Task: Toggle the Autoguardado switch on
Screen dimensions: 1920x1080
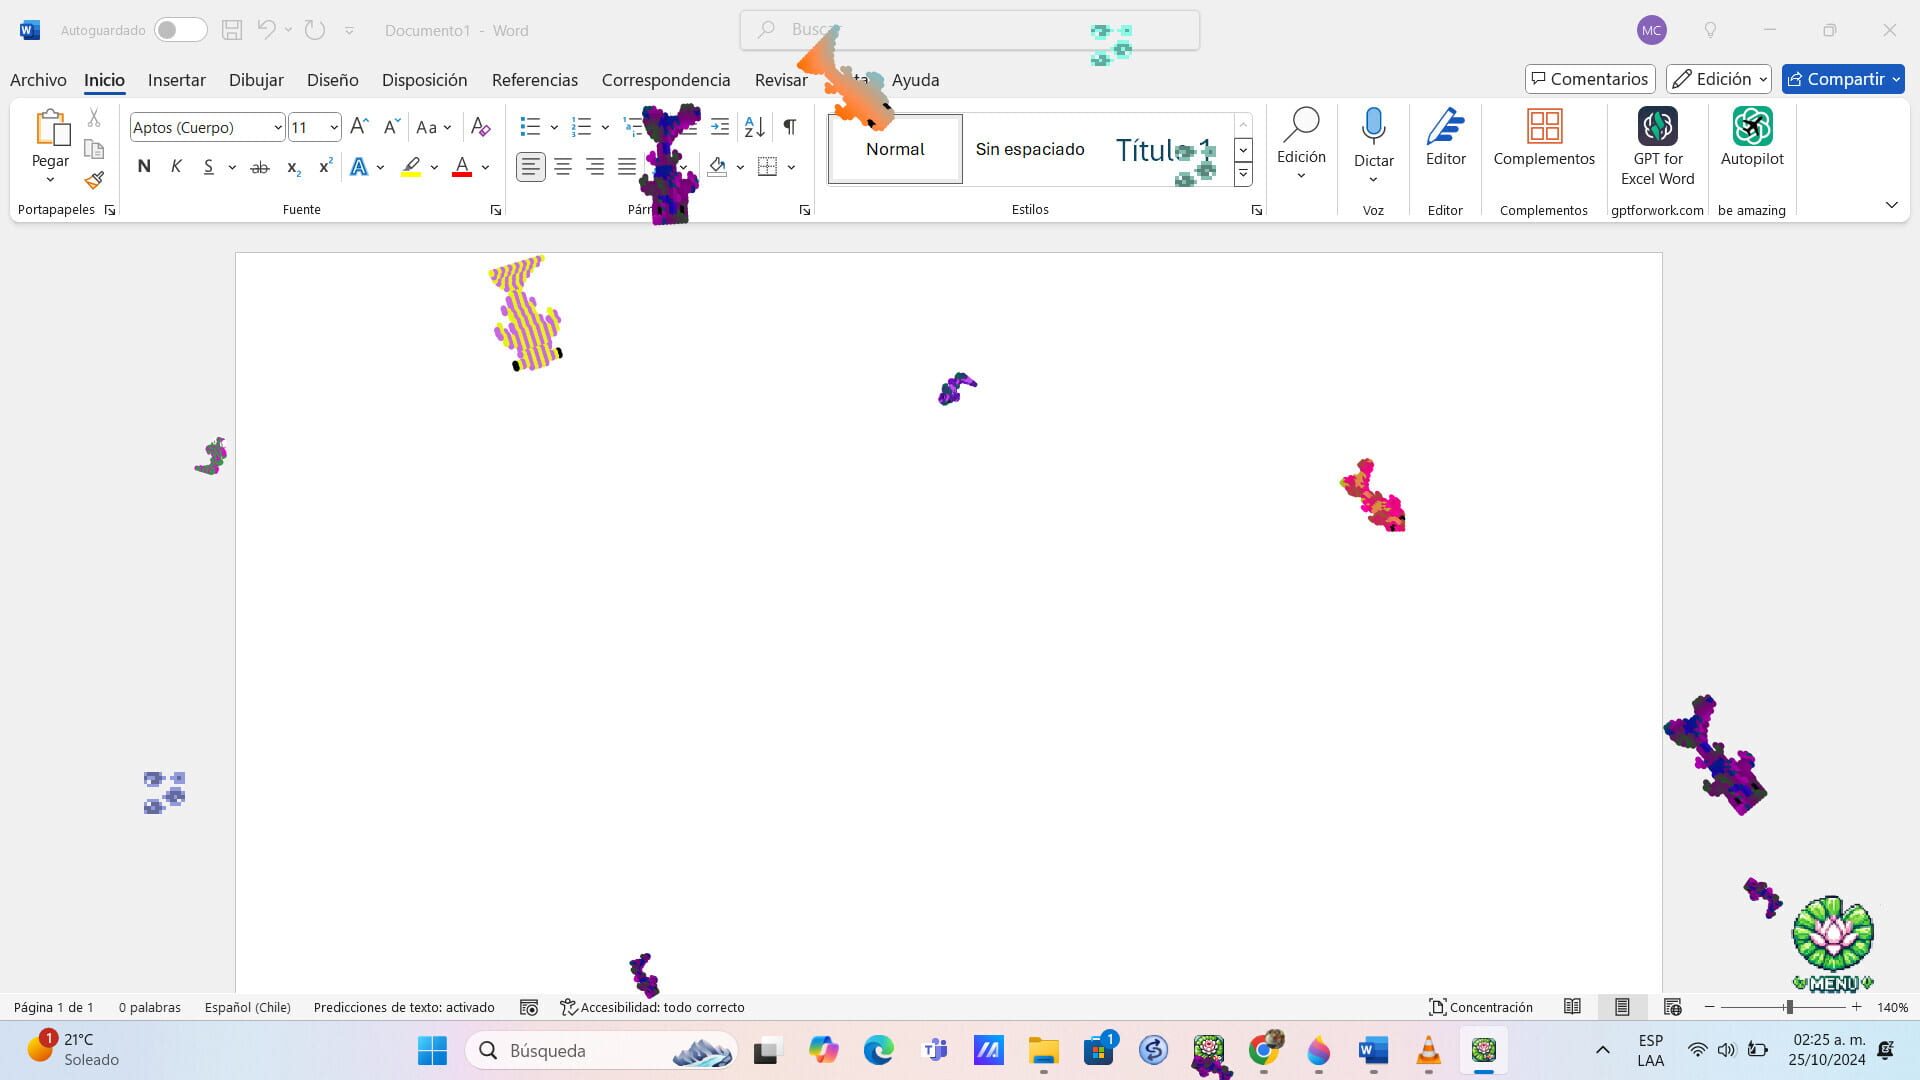Action: coord(181,30)
